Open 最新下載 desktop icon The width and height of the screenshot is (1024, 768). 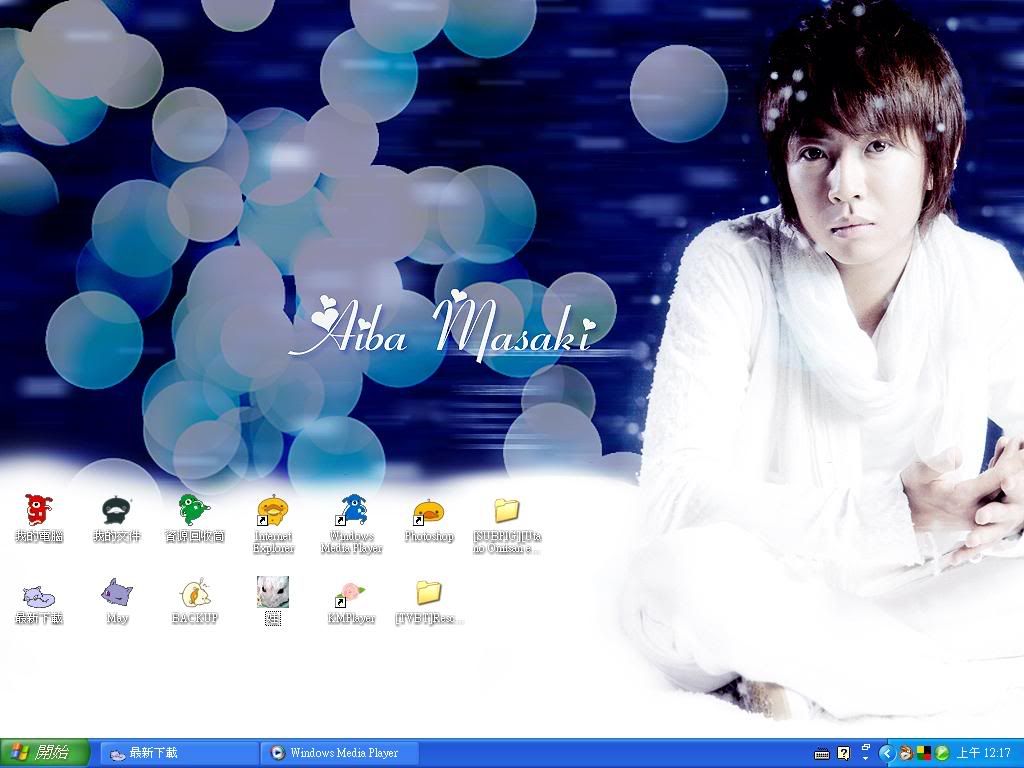pos(38,594)
